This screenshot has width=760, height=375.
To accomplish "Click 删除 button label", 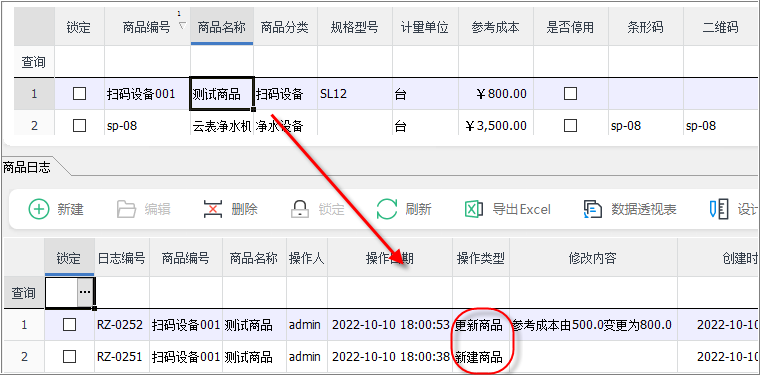I will [x=244, y=210].
